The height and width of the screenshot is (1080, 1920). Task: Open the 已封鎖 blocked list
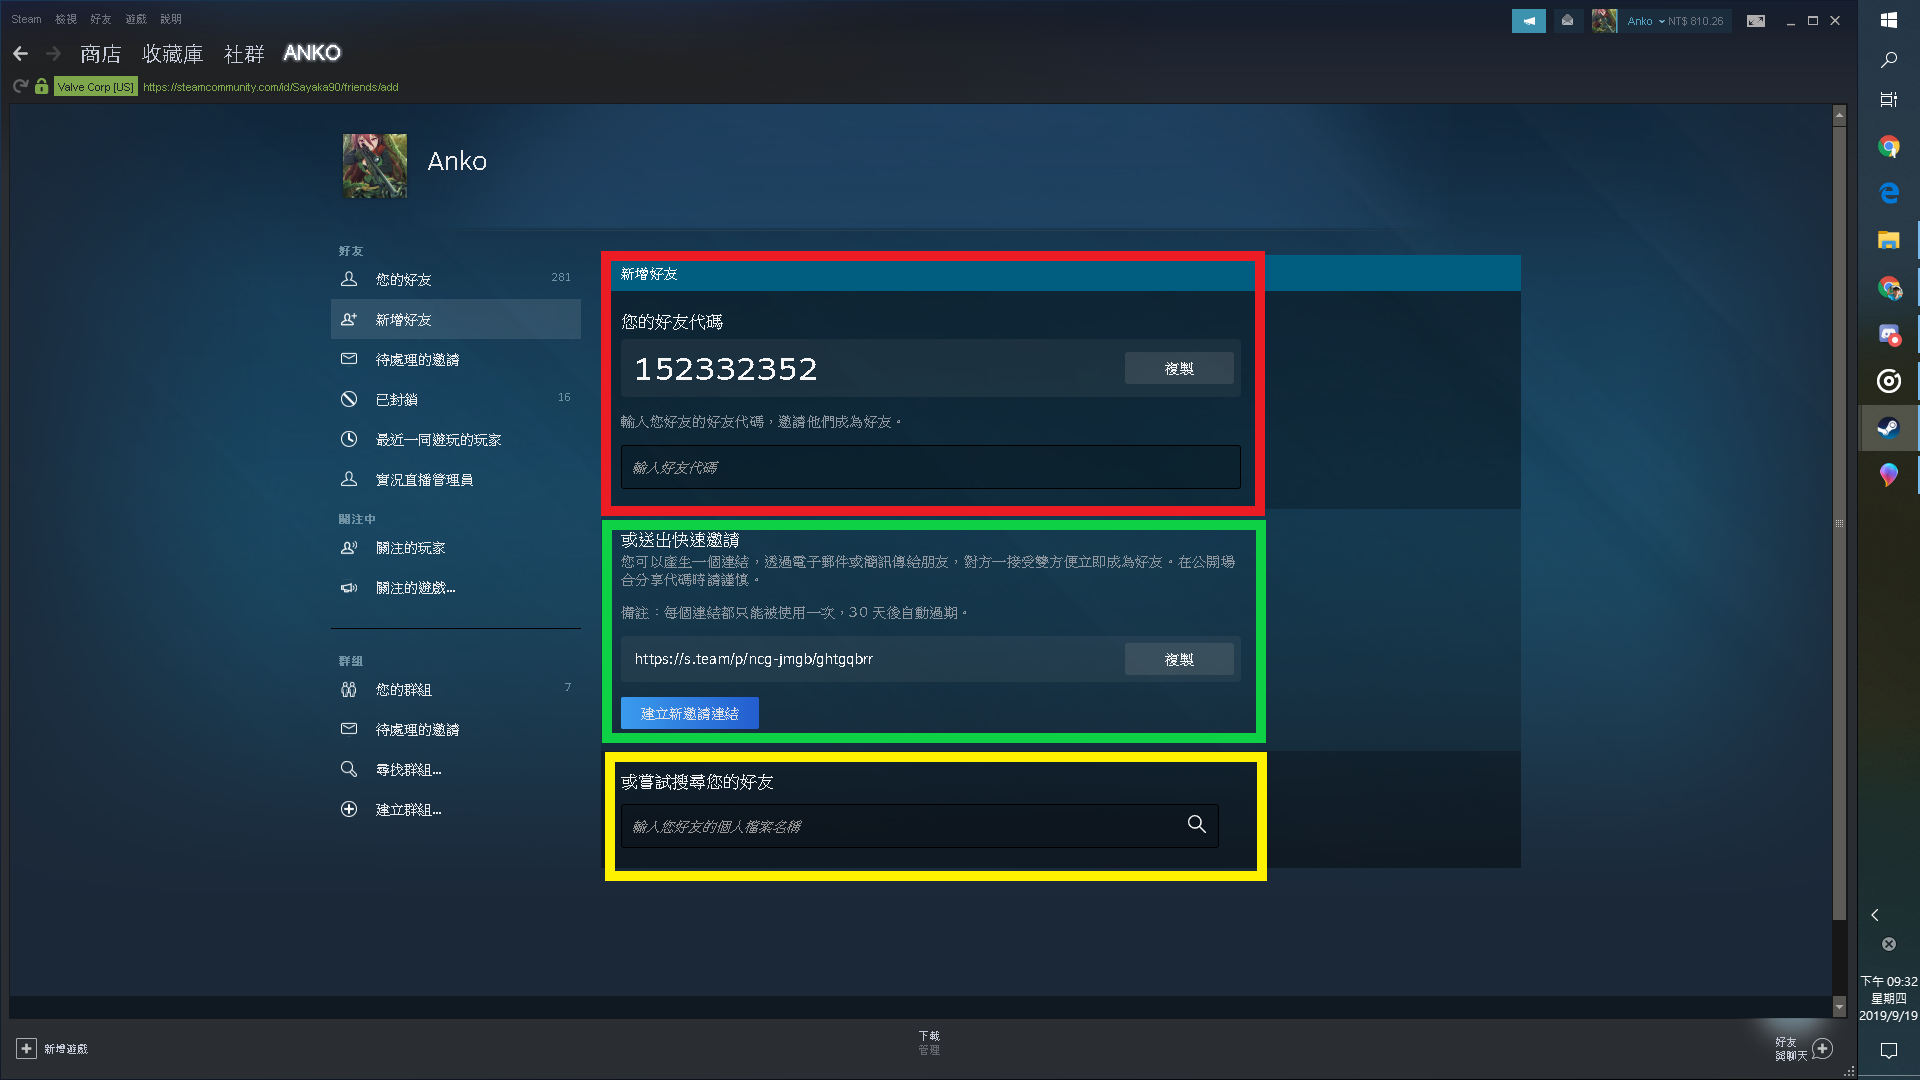tap(456, 399)
